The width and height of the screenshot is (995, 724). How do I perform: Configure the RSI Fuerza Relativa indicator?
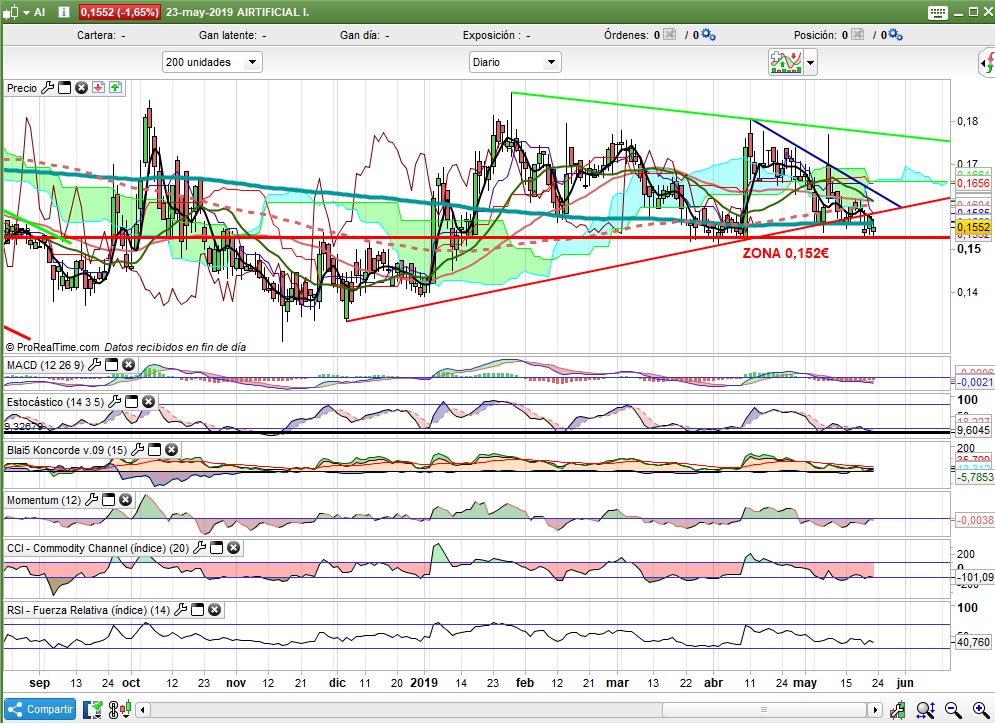pos(182,609)
